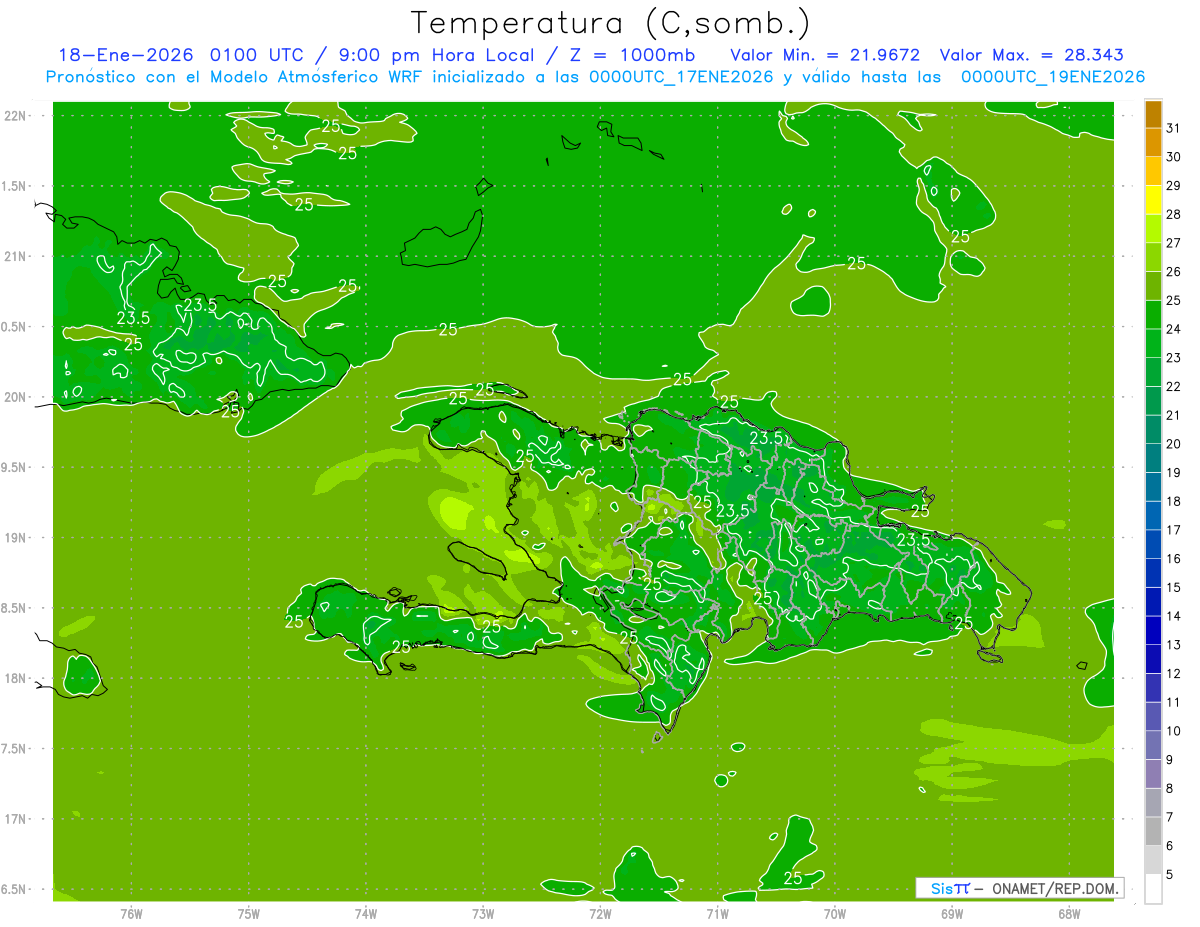Screen dimensions: 1200x927
Task: Click the colorbar tick label "31"
Action: point(1174,128)
